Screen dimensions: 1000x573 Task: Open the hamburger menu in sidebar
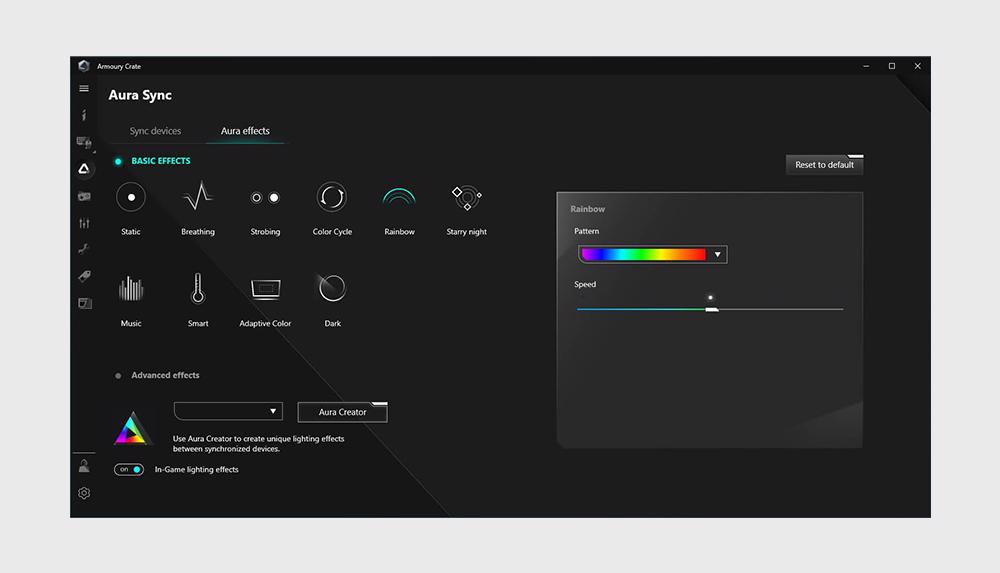(x=84, y=89)
